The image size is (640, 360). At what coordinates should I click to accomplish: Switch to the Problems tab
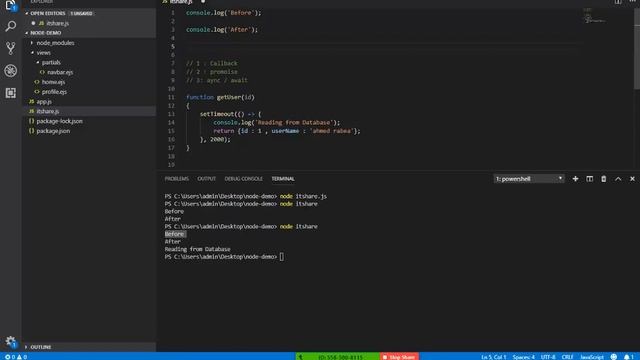[176, 179]
